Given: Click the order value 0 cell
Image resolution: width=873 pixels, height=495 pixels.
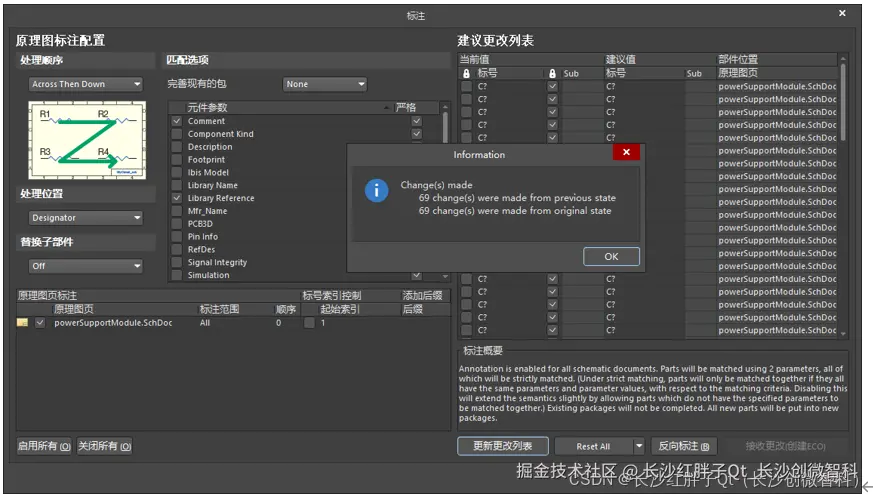Looking at the screenshot, I should [278, 322].
